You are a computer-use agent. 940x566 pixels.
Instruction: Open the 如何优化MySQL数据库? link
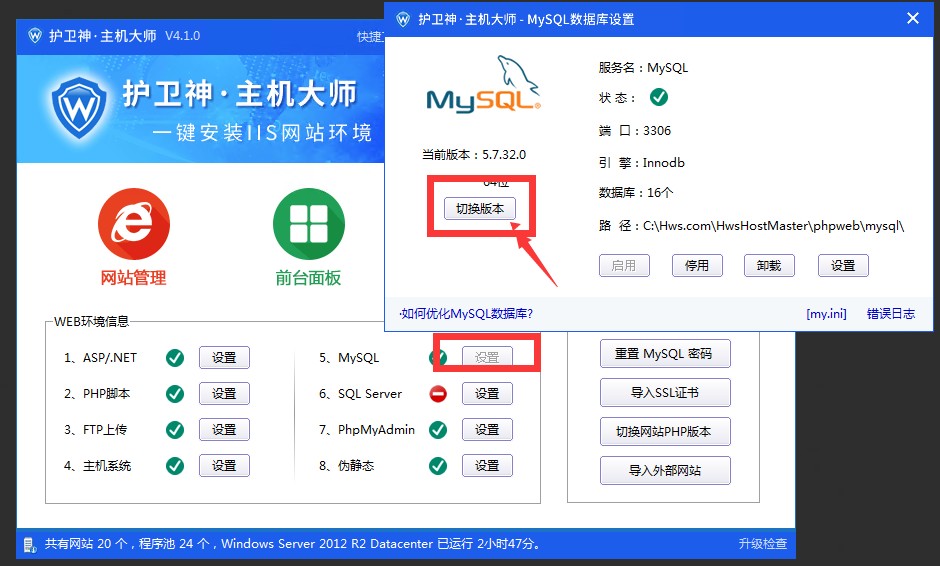pyautogui.click(x=466, y=314)
